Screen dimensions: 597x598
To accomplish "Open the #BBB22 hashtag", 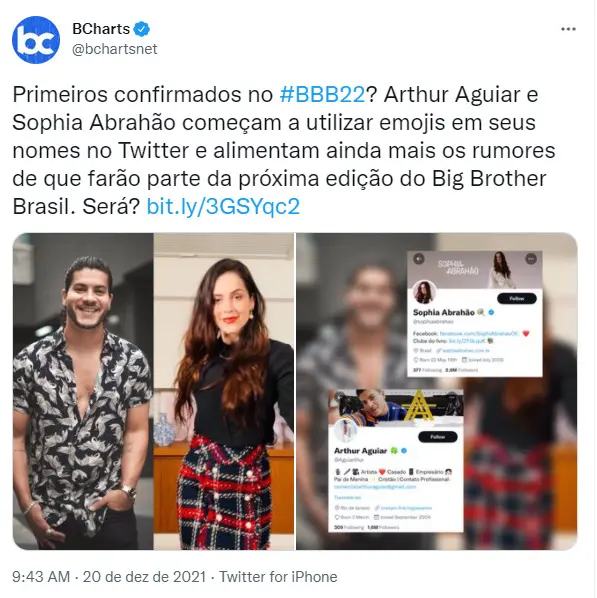I will (x=322, y=94).
